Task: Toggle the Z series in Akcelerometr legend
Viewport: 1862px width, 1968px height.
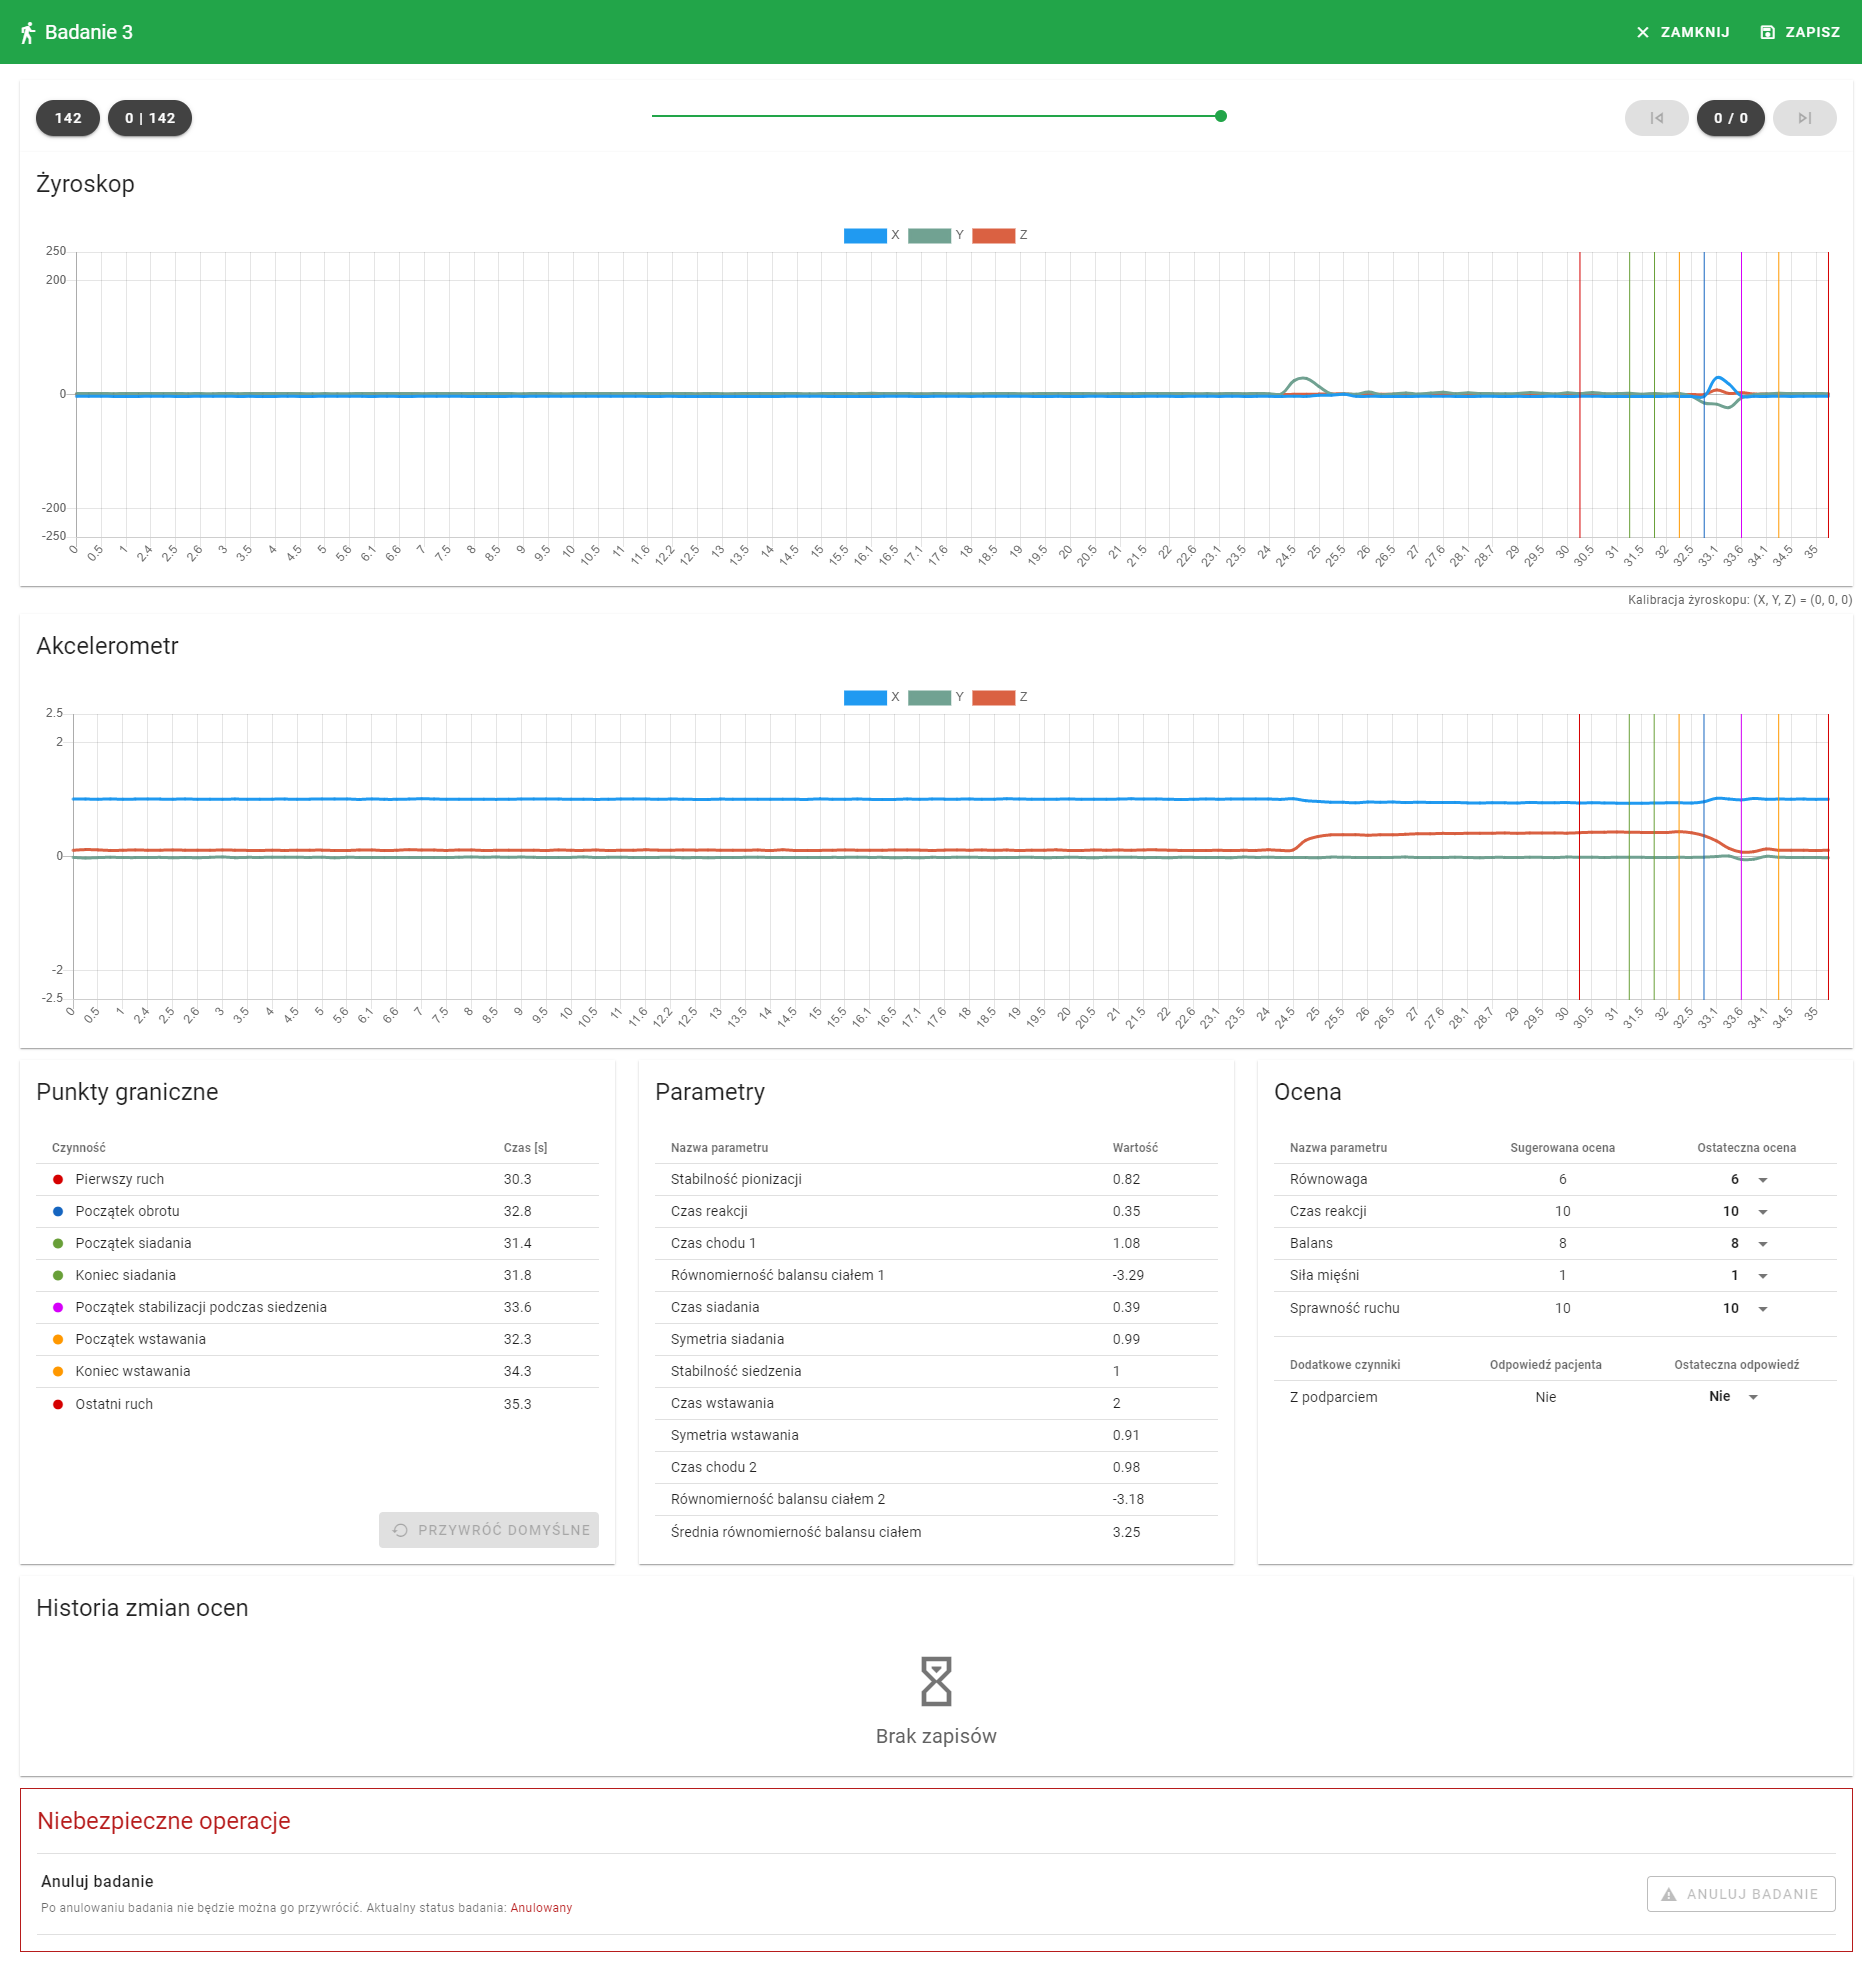Action: [993, 698]
